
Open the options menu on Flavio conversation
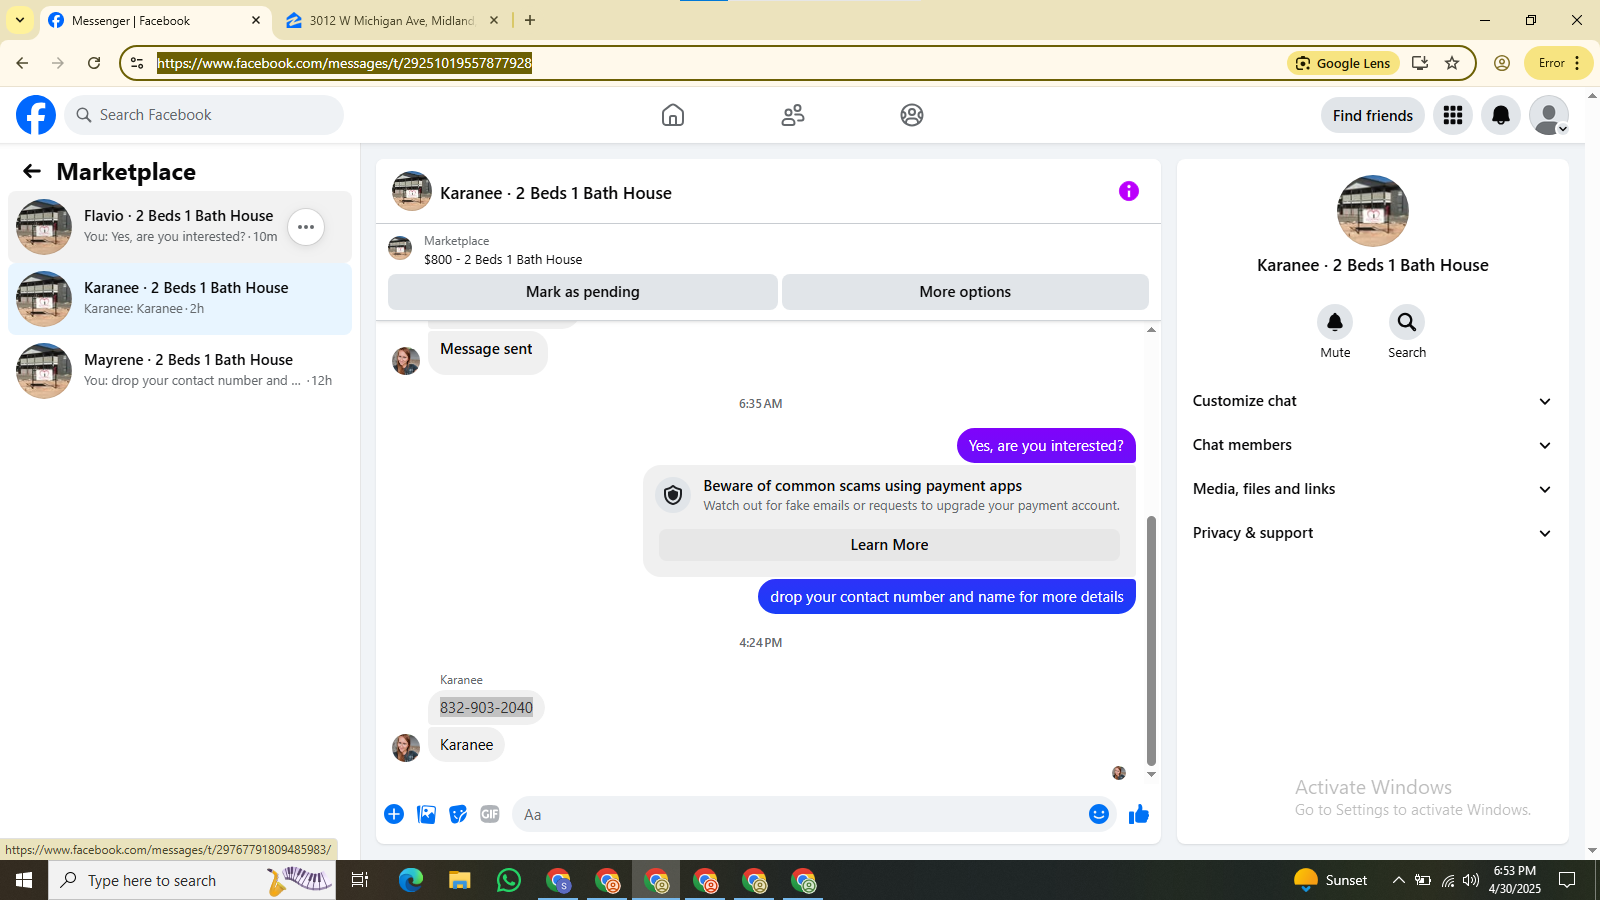(306, 227)
